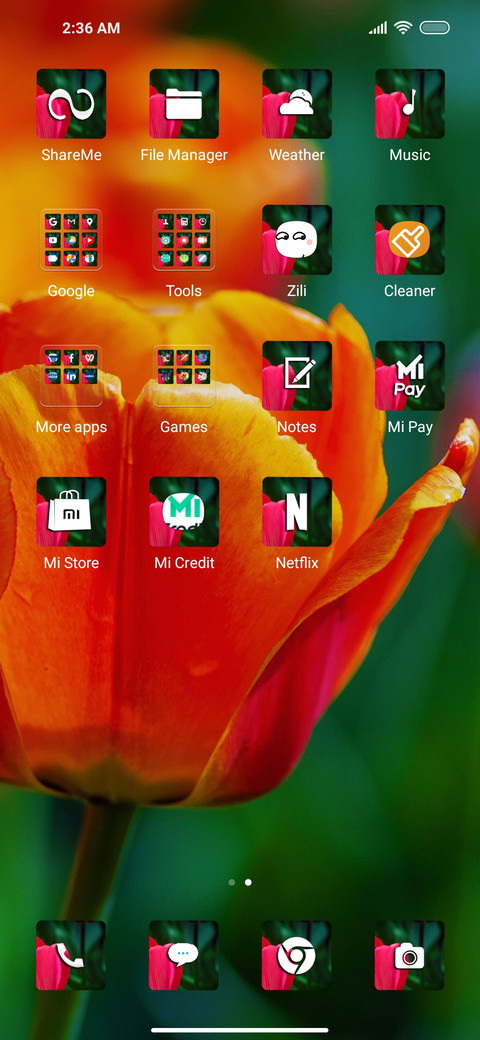Launch File Manager app

point(184,104)
